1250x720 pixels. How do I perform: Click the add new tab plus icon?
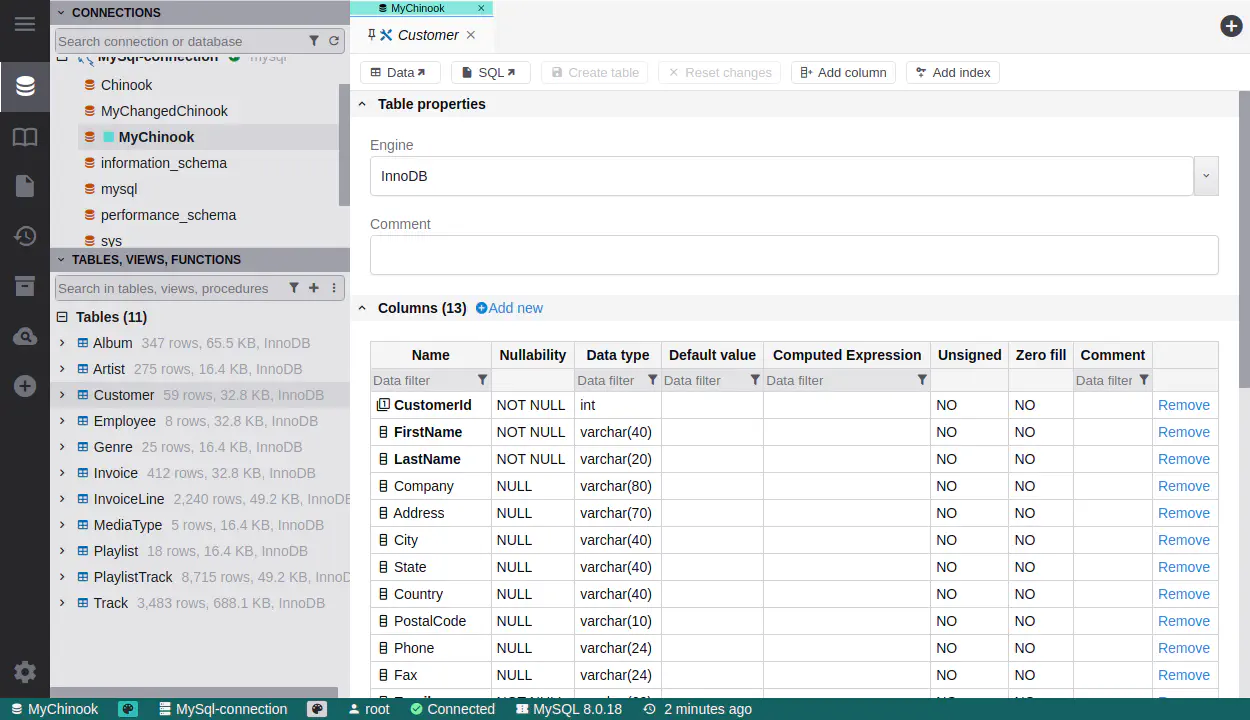1231,26
